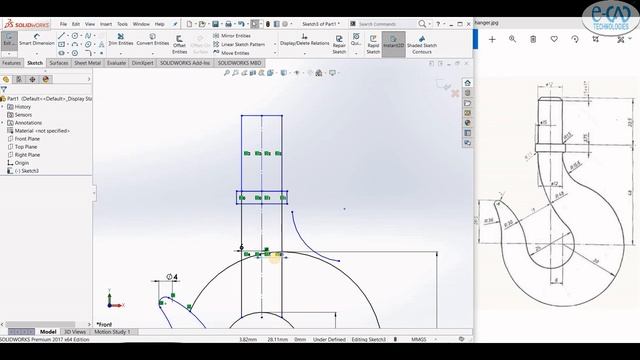This screenshot has height=360, width=640.
Task: Toggle the Exit Sketch button
Action: [9, 40]
